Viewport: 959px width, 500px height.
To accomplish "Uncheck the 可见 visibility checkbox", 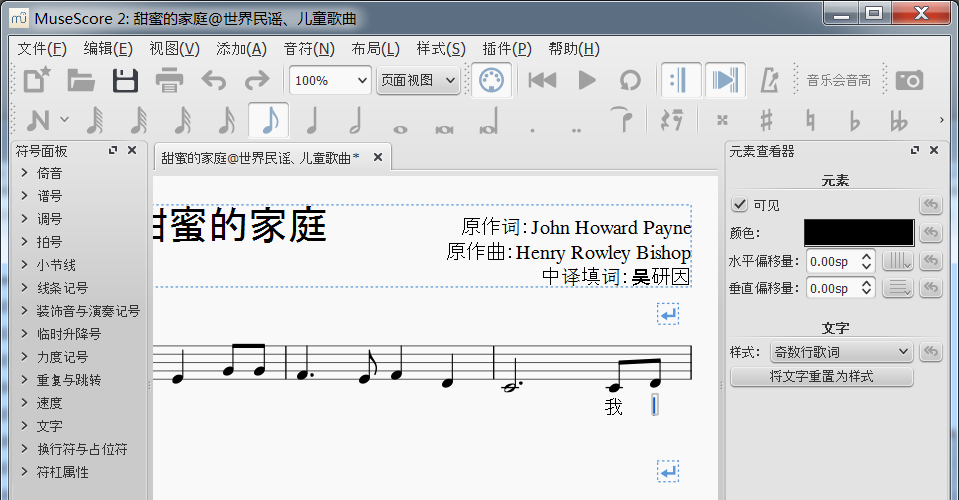I will click(x=739, y=205).
